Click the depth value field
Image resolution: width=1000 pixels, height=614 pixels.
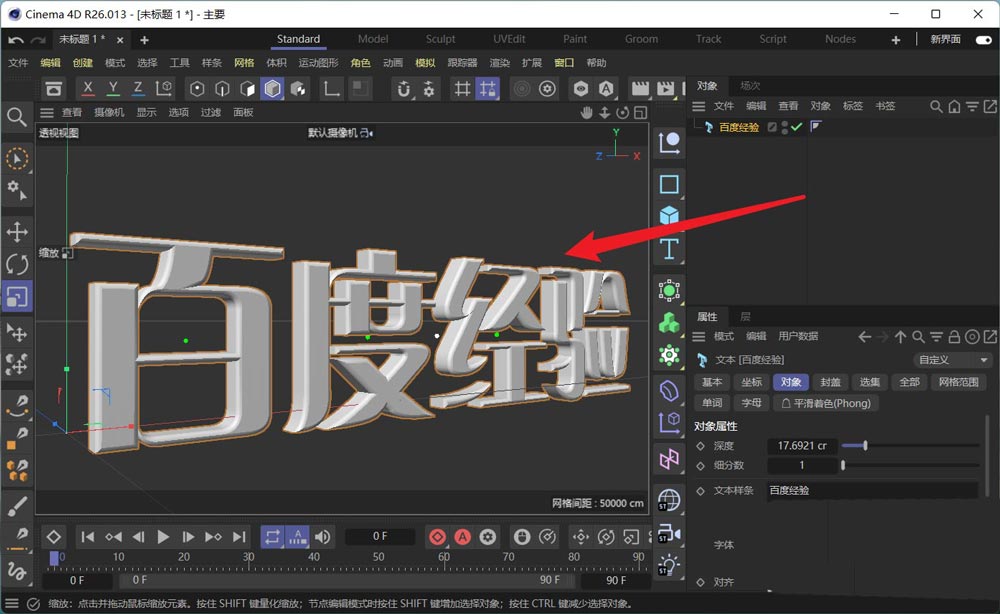tap(802, 446)
